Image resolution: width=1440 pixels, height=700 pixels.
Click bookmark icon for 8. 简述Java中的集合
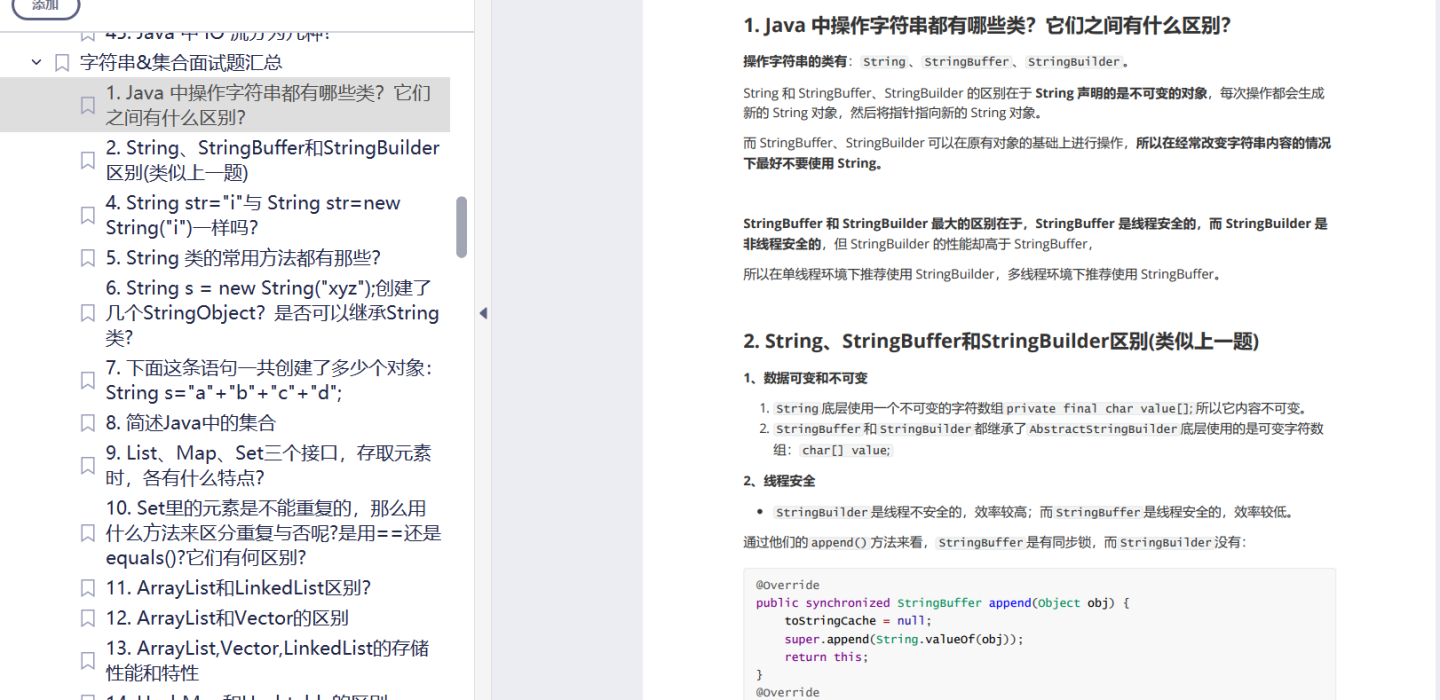pos(87,423)
